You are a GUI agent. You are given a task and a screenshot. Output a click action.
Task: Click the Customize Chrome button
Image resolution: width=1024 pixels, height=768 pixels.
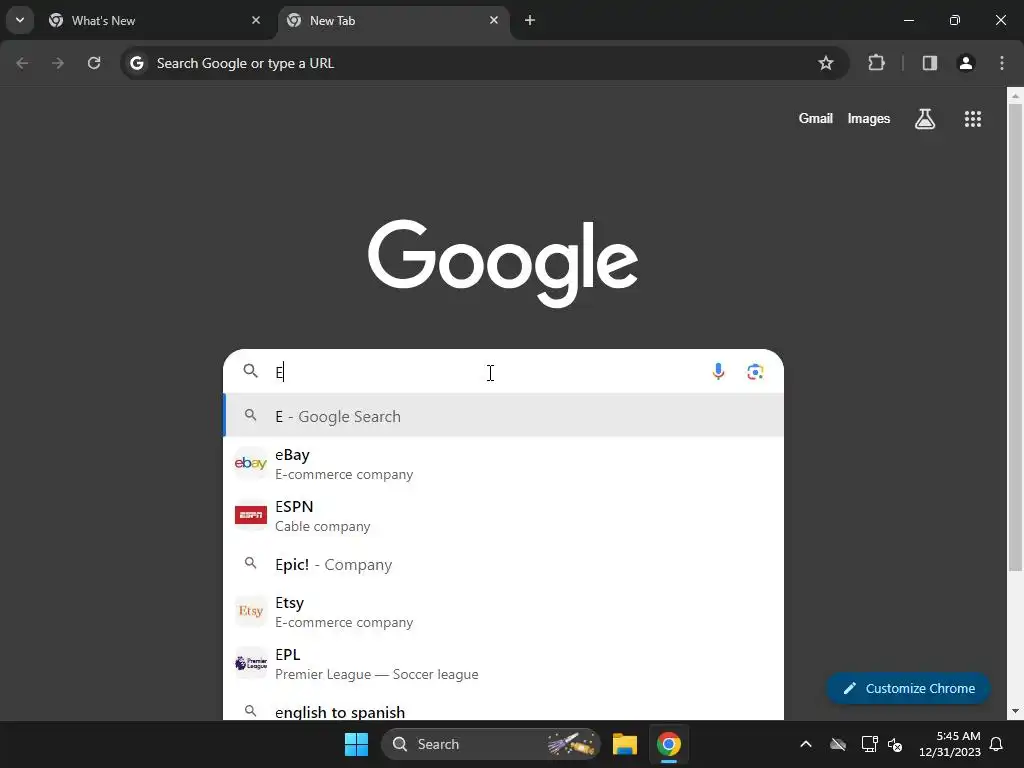908,688
